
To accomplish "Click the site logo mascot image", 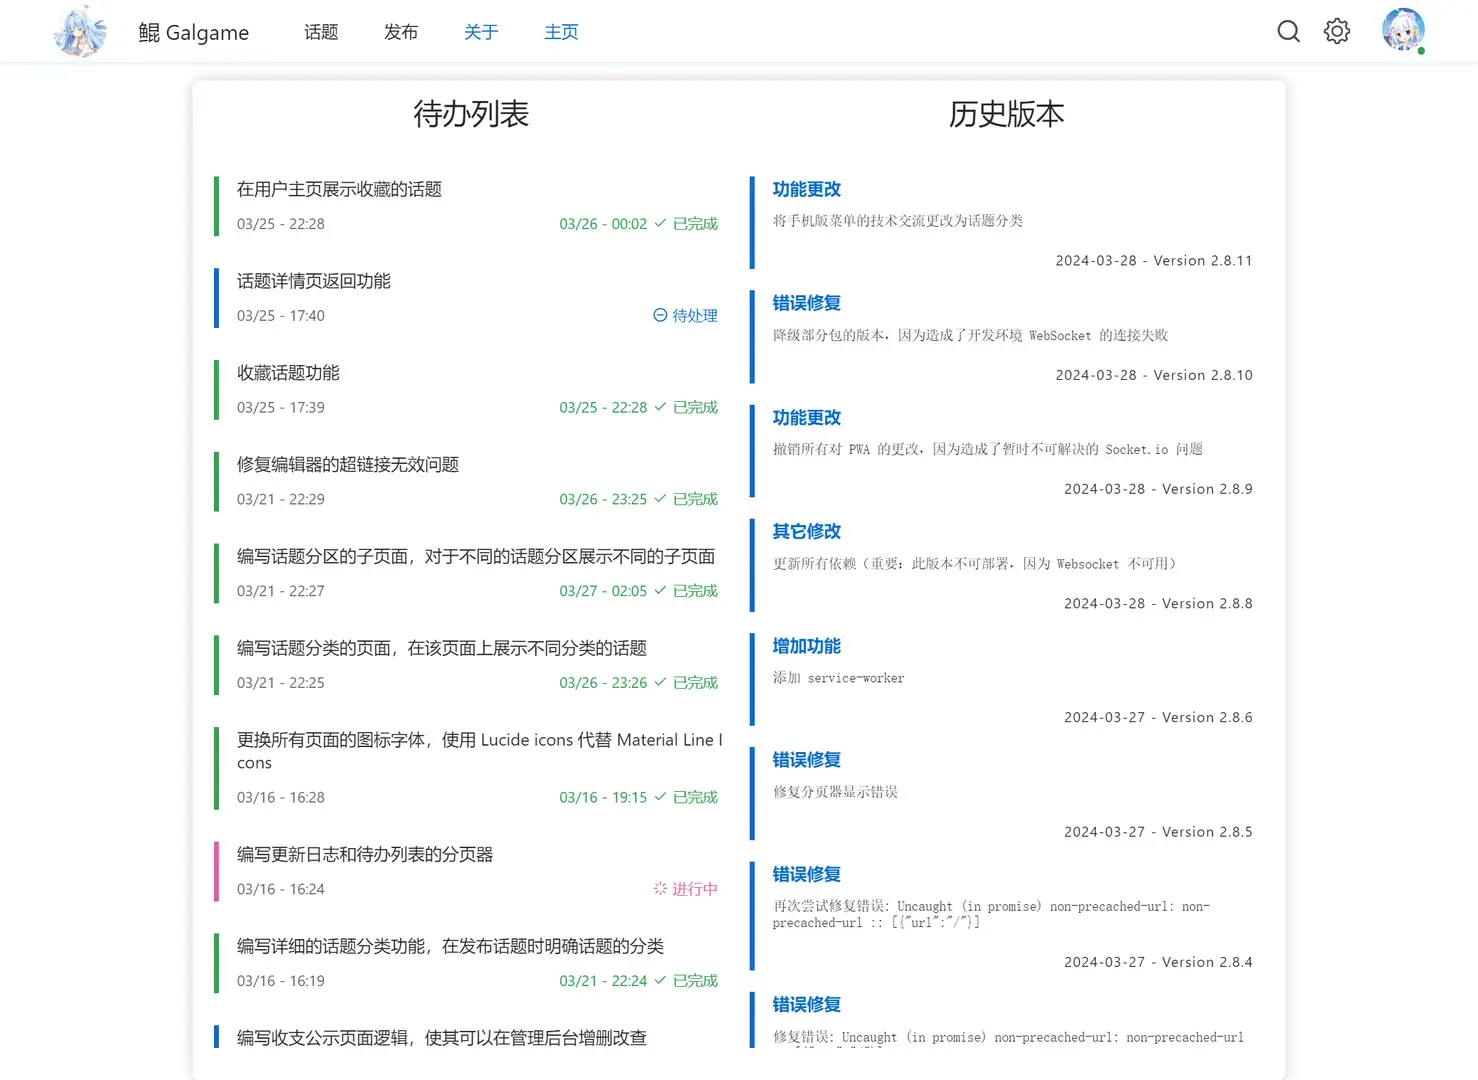I will tap(79, 31).
